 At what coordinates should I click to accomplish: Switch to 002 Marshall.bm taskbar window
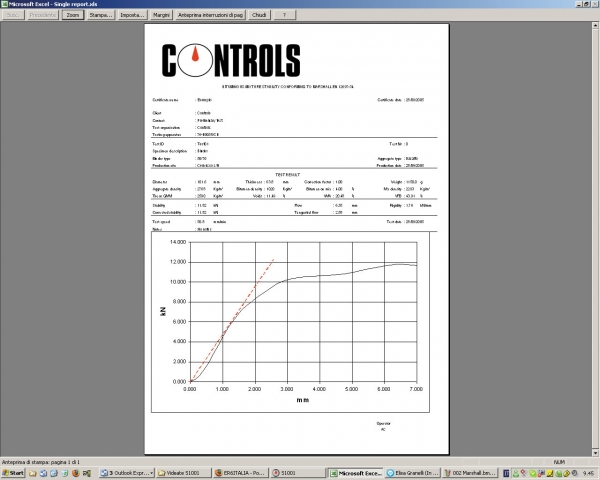[x=470, y=473]
